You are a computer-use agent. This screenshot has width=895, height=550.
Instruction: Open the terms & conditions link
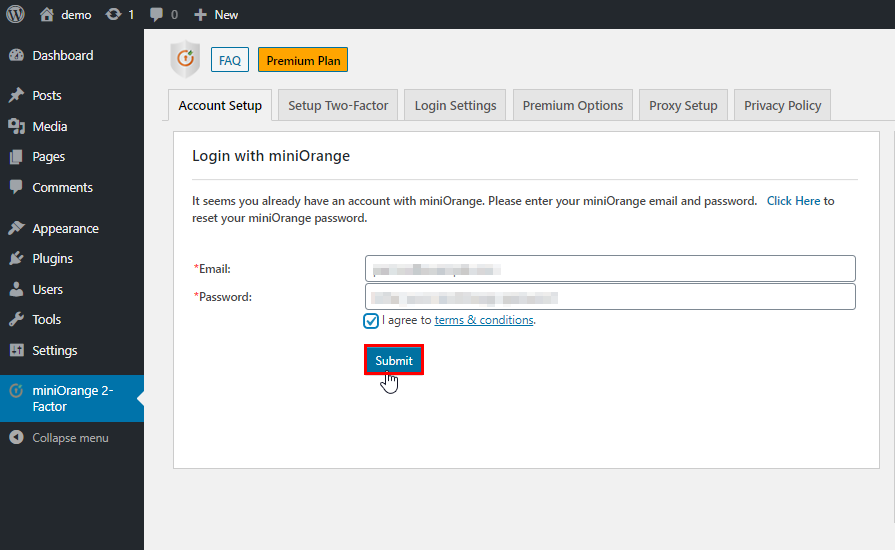[x=484, y=320]
